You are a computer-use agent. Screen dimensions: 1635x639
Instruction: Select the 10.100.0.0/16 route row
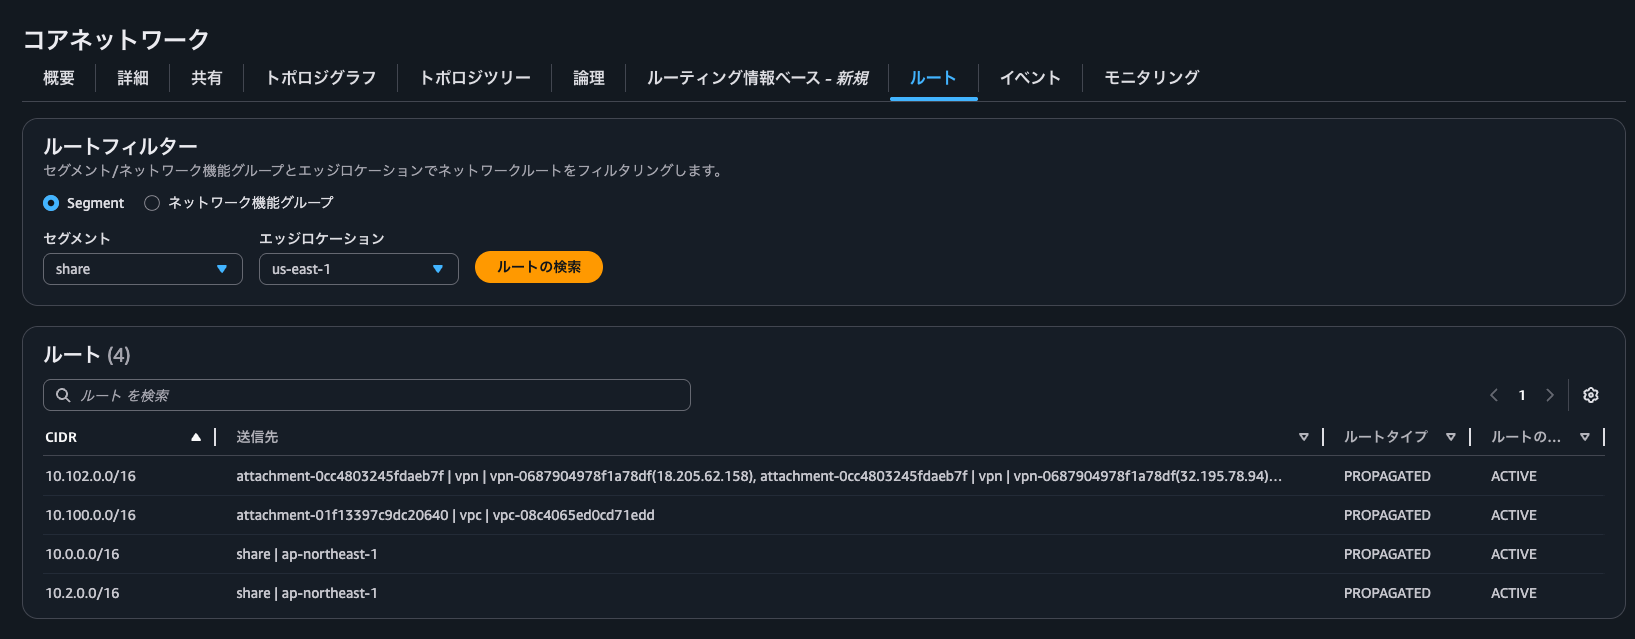click(x=90, y=515)
